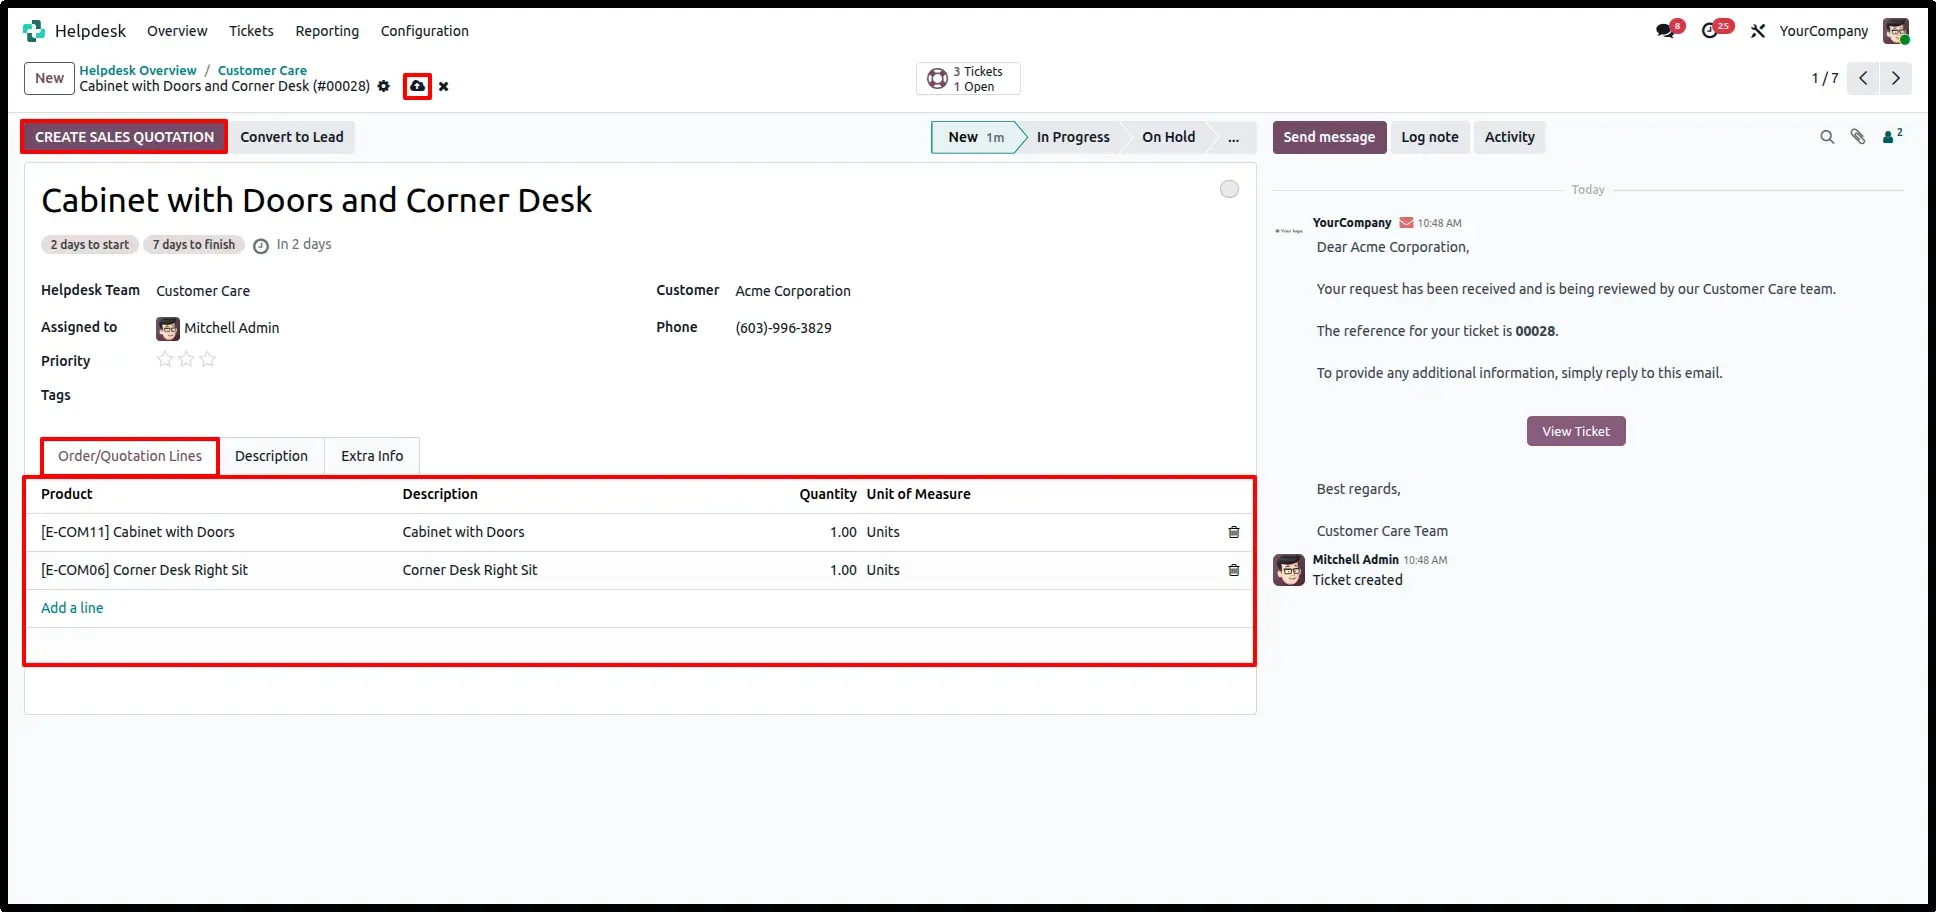Open the conversations messages icon
Viewport: 1938px width, 912px height.
[1666, 31]
